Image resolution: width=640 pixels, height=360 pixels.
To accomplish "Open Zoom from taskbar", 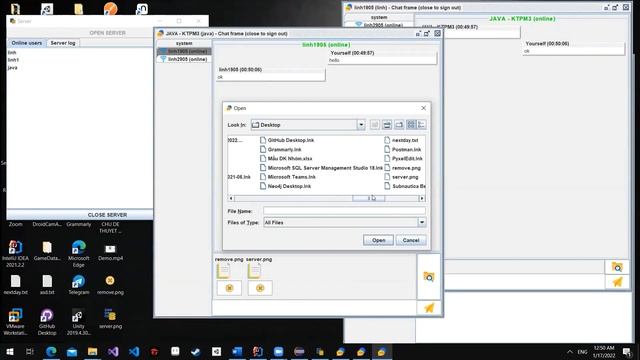I will 278,351.
